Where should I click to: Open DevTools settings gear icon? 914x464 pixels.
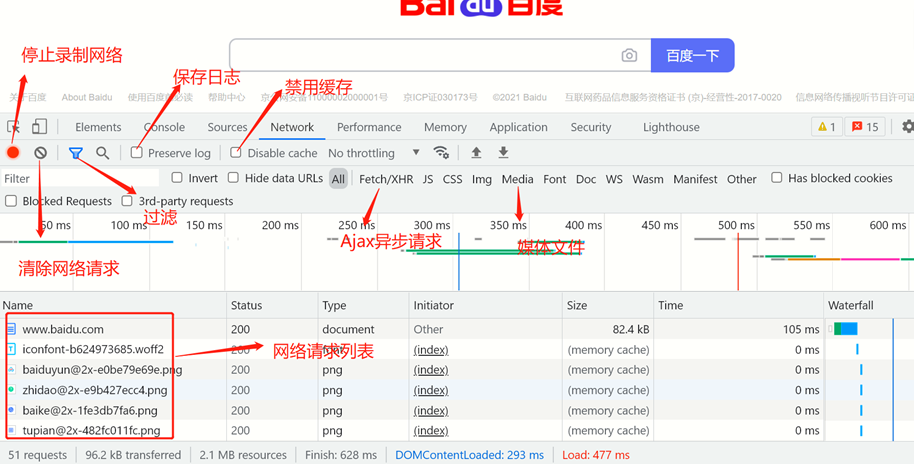(x=908, y=126)
